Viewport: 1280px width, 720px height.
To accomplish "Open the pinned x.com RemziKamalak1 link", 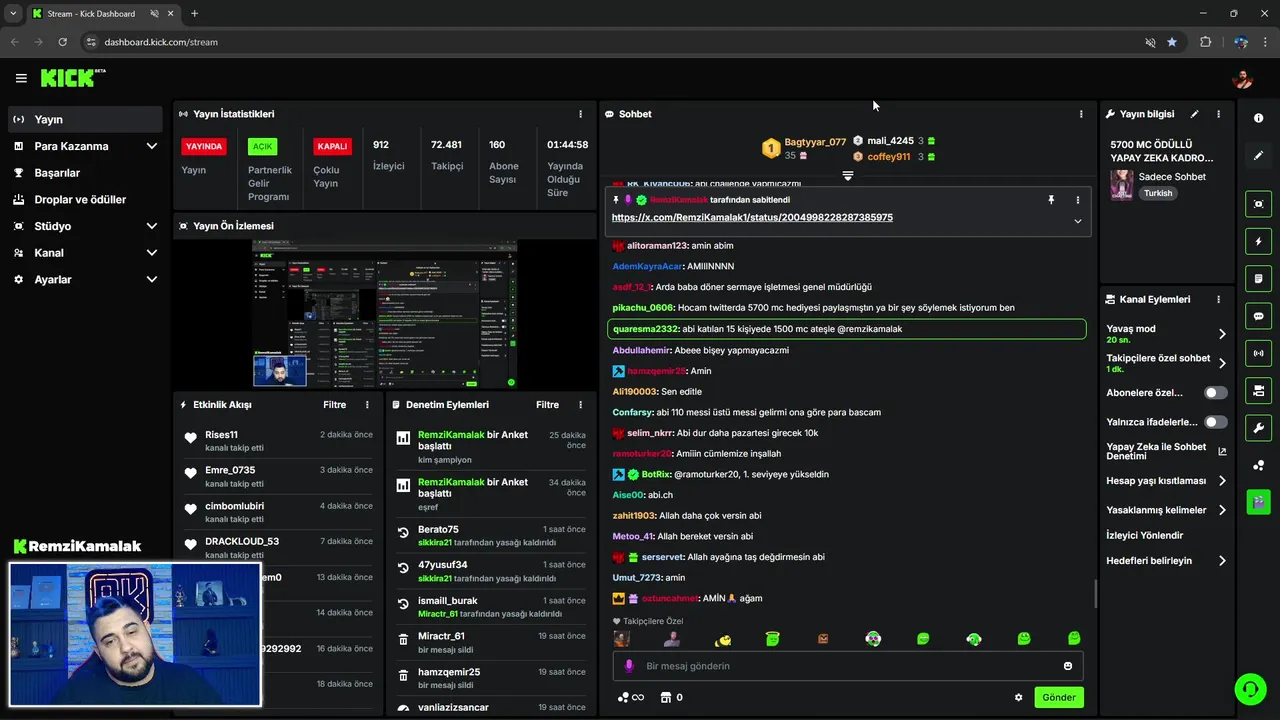I will click(x=752, y=217).
